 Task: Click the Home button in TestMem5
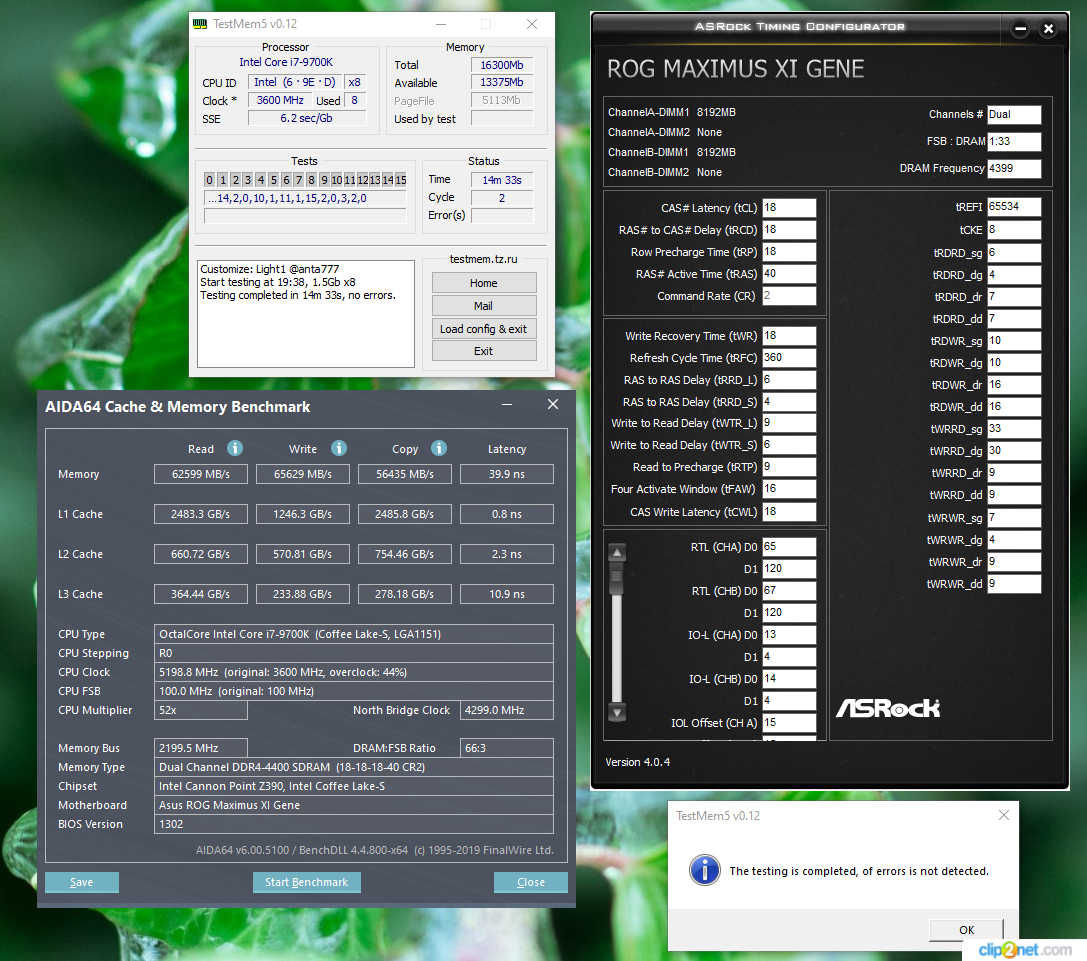484,283
